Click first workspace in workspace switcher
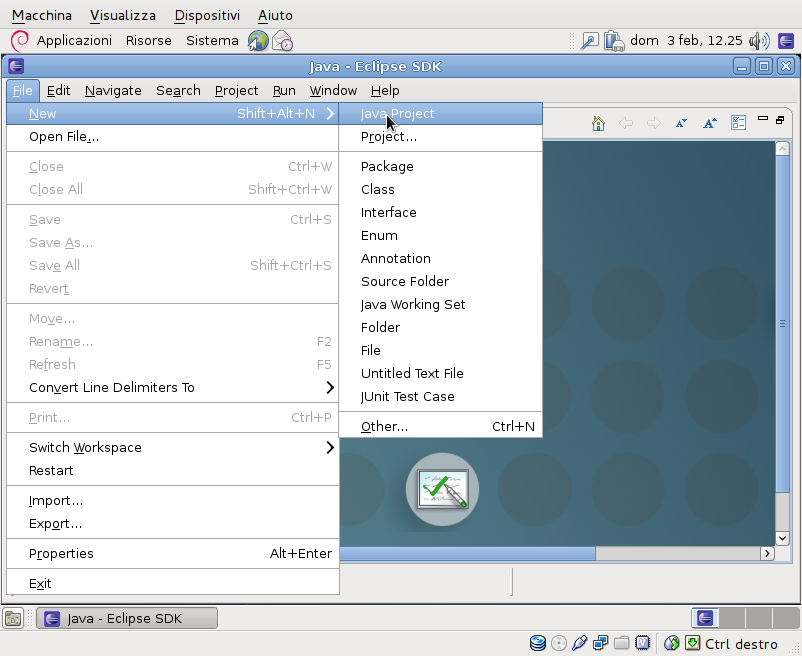This screenshot has width=802, height=656. pos(705,618)
